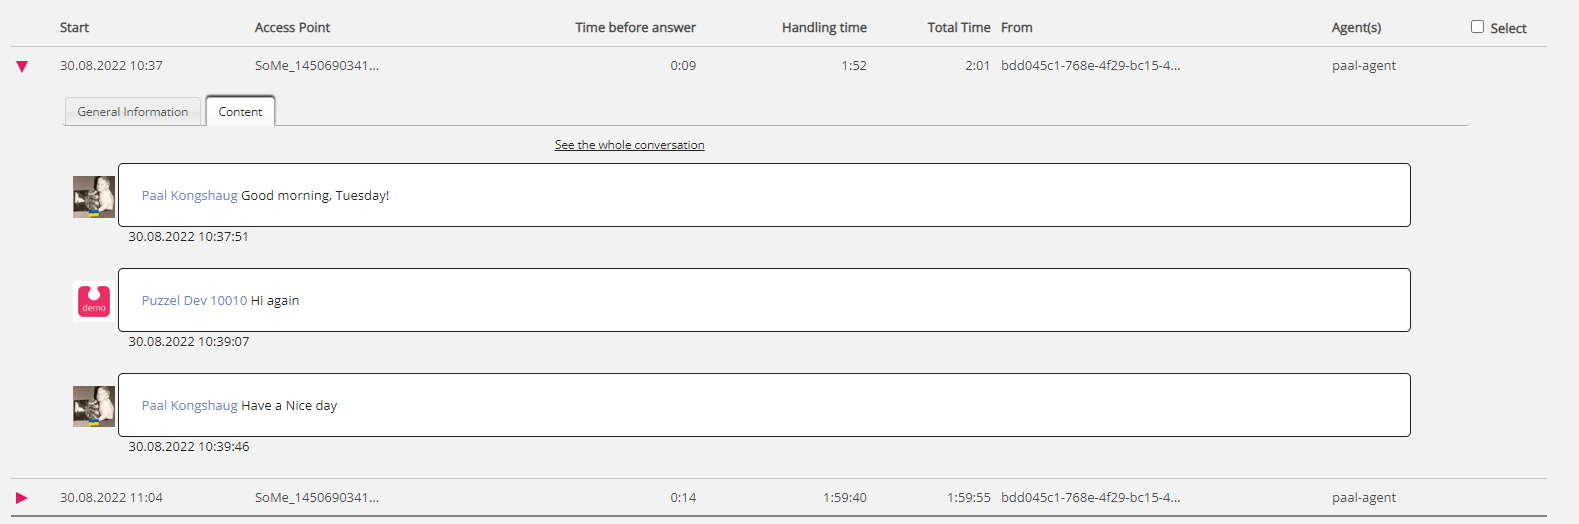Sort by the Access Point column header
This screenshot has width=1579, height=524.
click(x=292, y=28)
